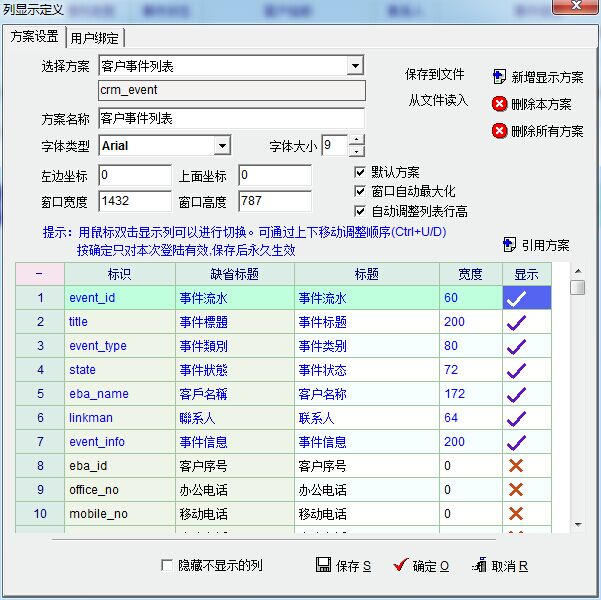Expand the 选择方案 dropdown list
Image resolution: width=601 pixels, height=600 pixels.
tap(355, 66)
